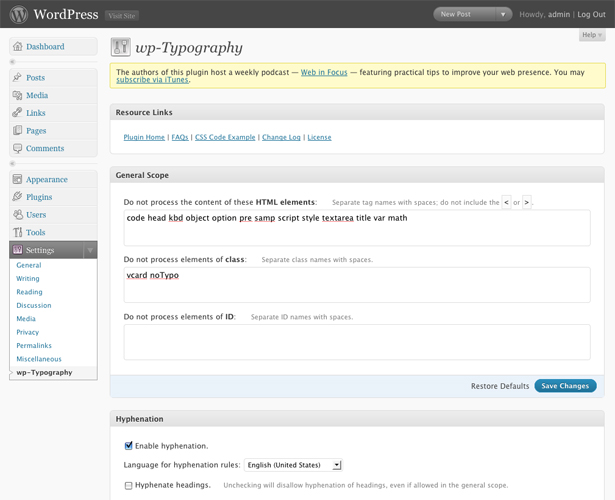Screen dimensions: 615x500
Task: Go to Miscellaneous settings submenu
Action: (39, 359)
